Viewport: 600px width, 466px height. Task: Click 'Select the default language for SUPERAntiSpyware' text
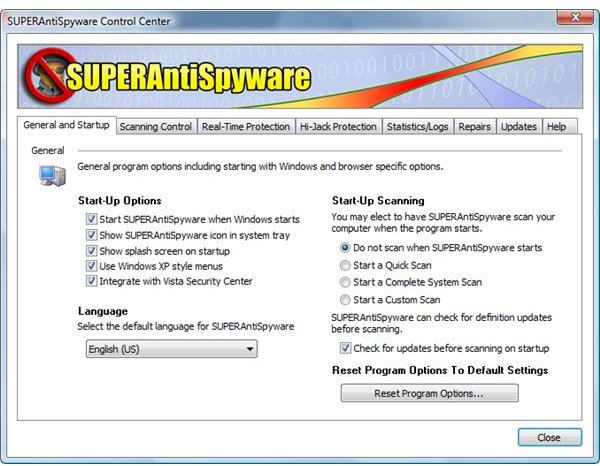pos(186,327)
